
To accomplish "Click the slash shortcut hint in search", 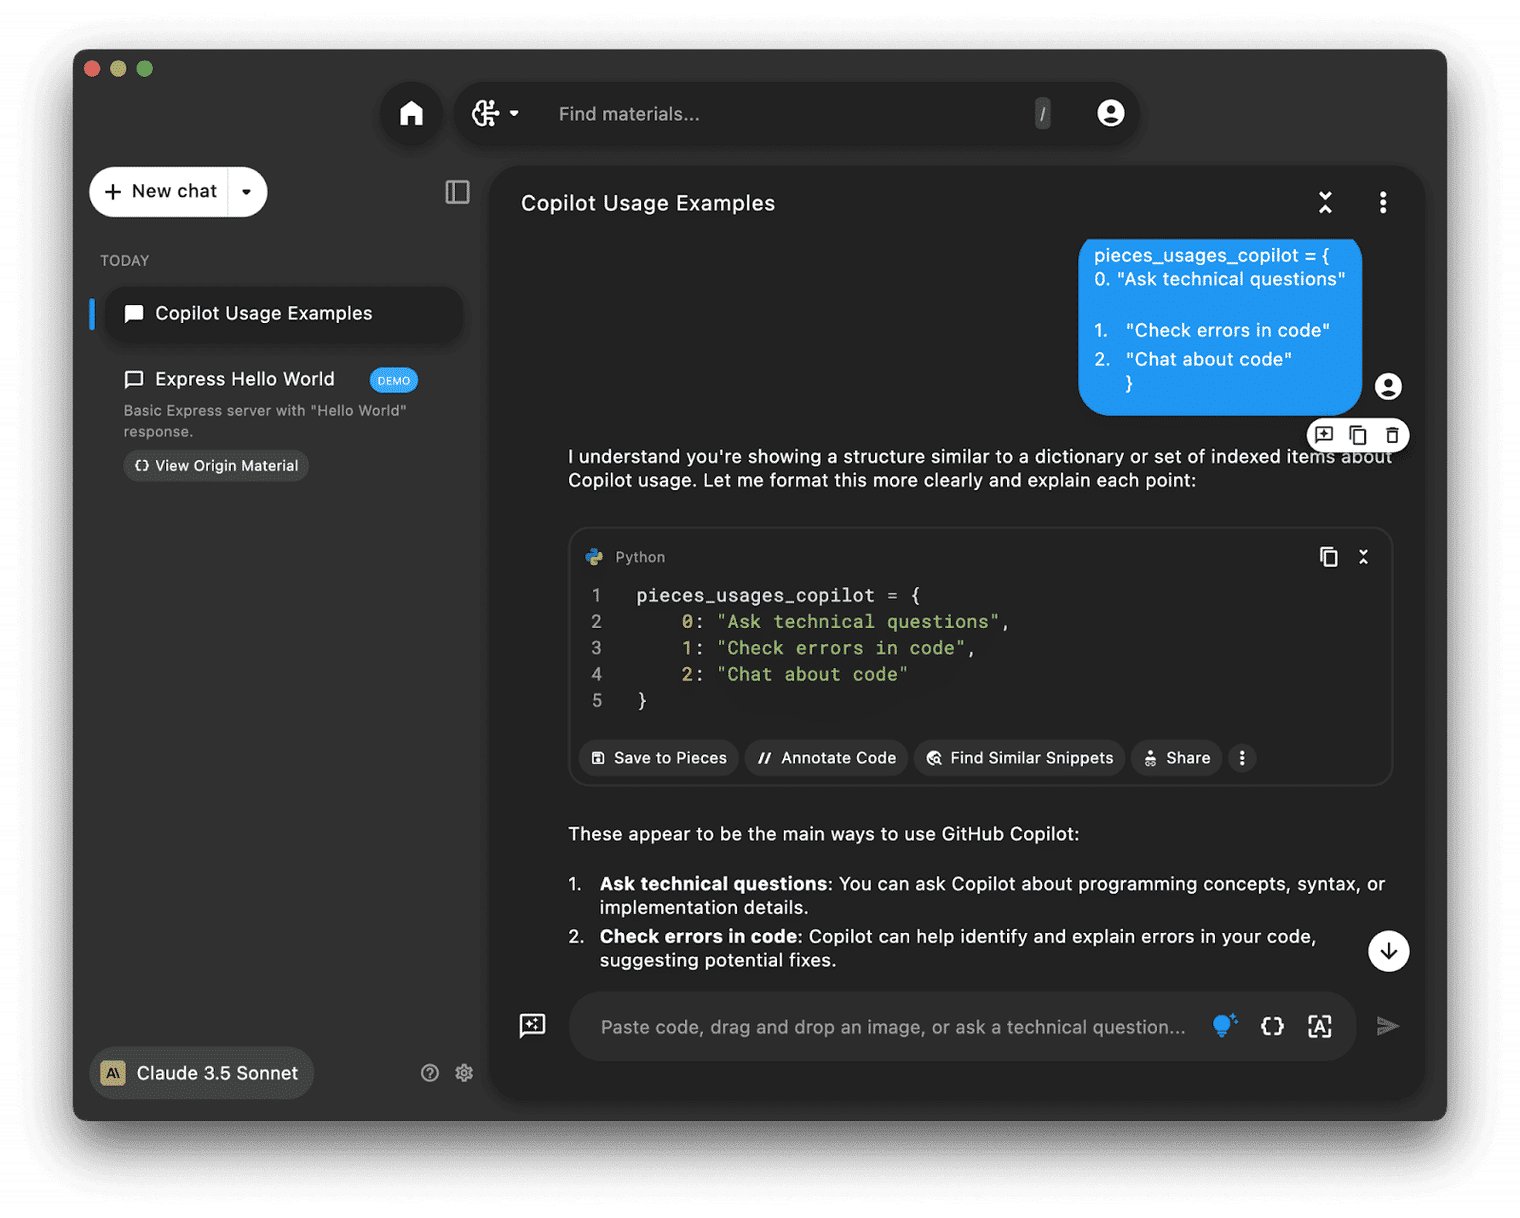I will (1043, 114).
